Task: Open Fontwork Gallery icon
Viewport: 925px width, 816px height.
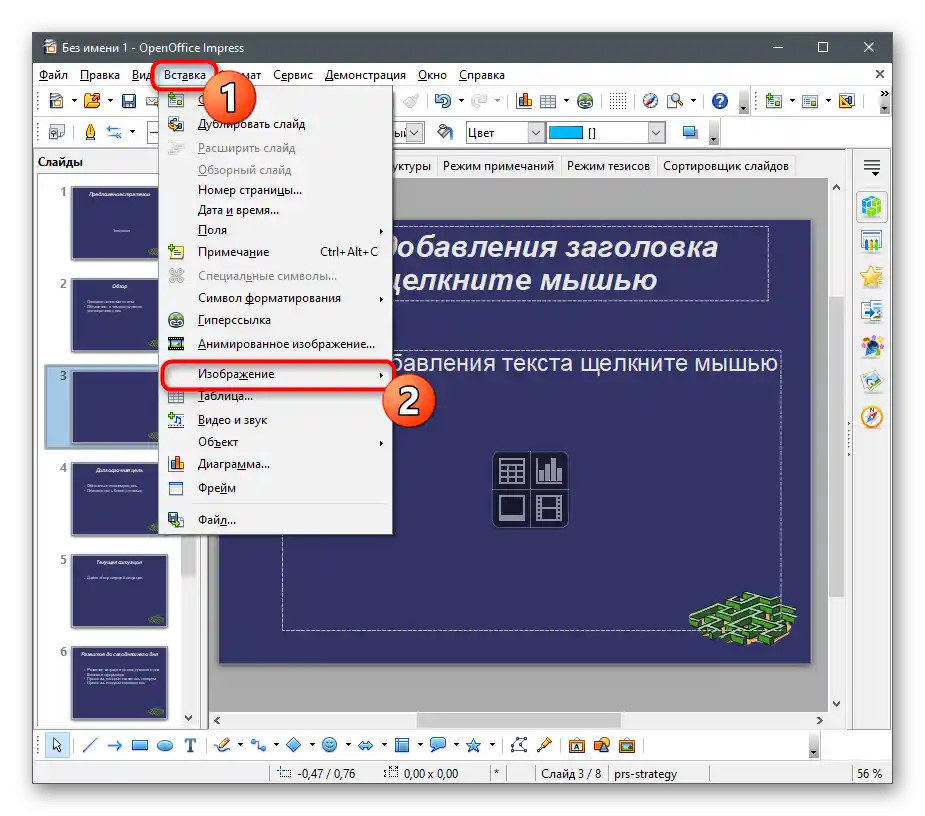Action: 576,745
